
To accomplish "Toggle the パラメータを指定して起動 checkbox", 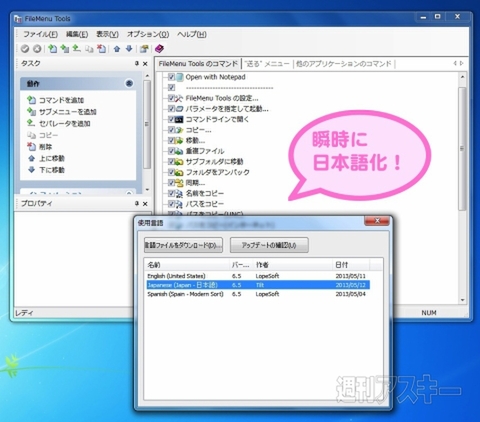I will click(171, 109).
